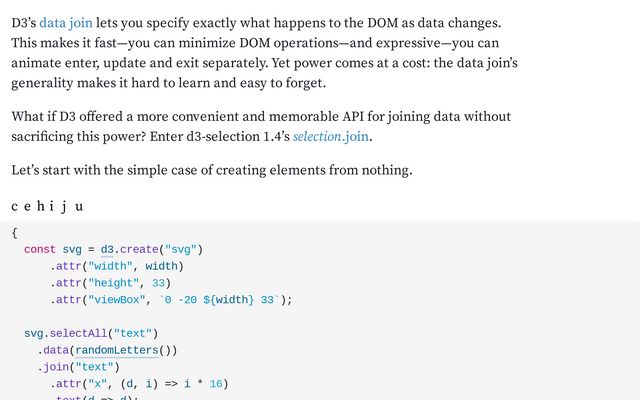Click the "x" attribute string
640x400 pixels.
pyautogui.click(x=98, y=383)
